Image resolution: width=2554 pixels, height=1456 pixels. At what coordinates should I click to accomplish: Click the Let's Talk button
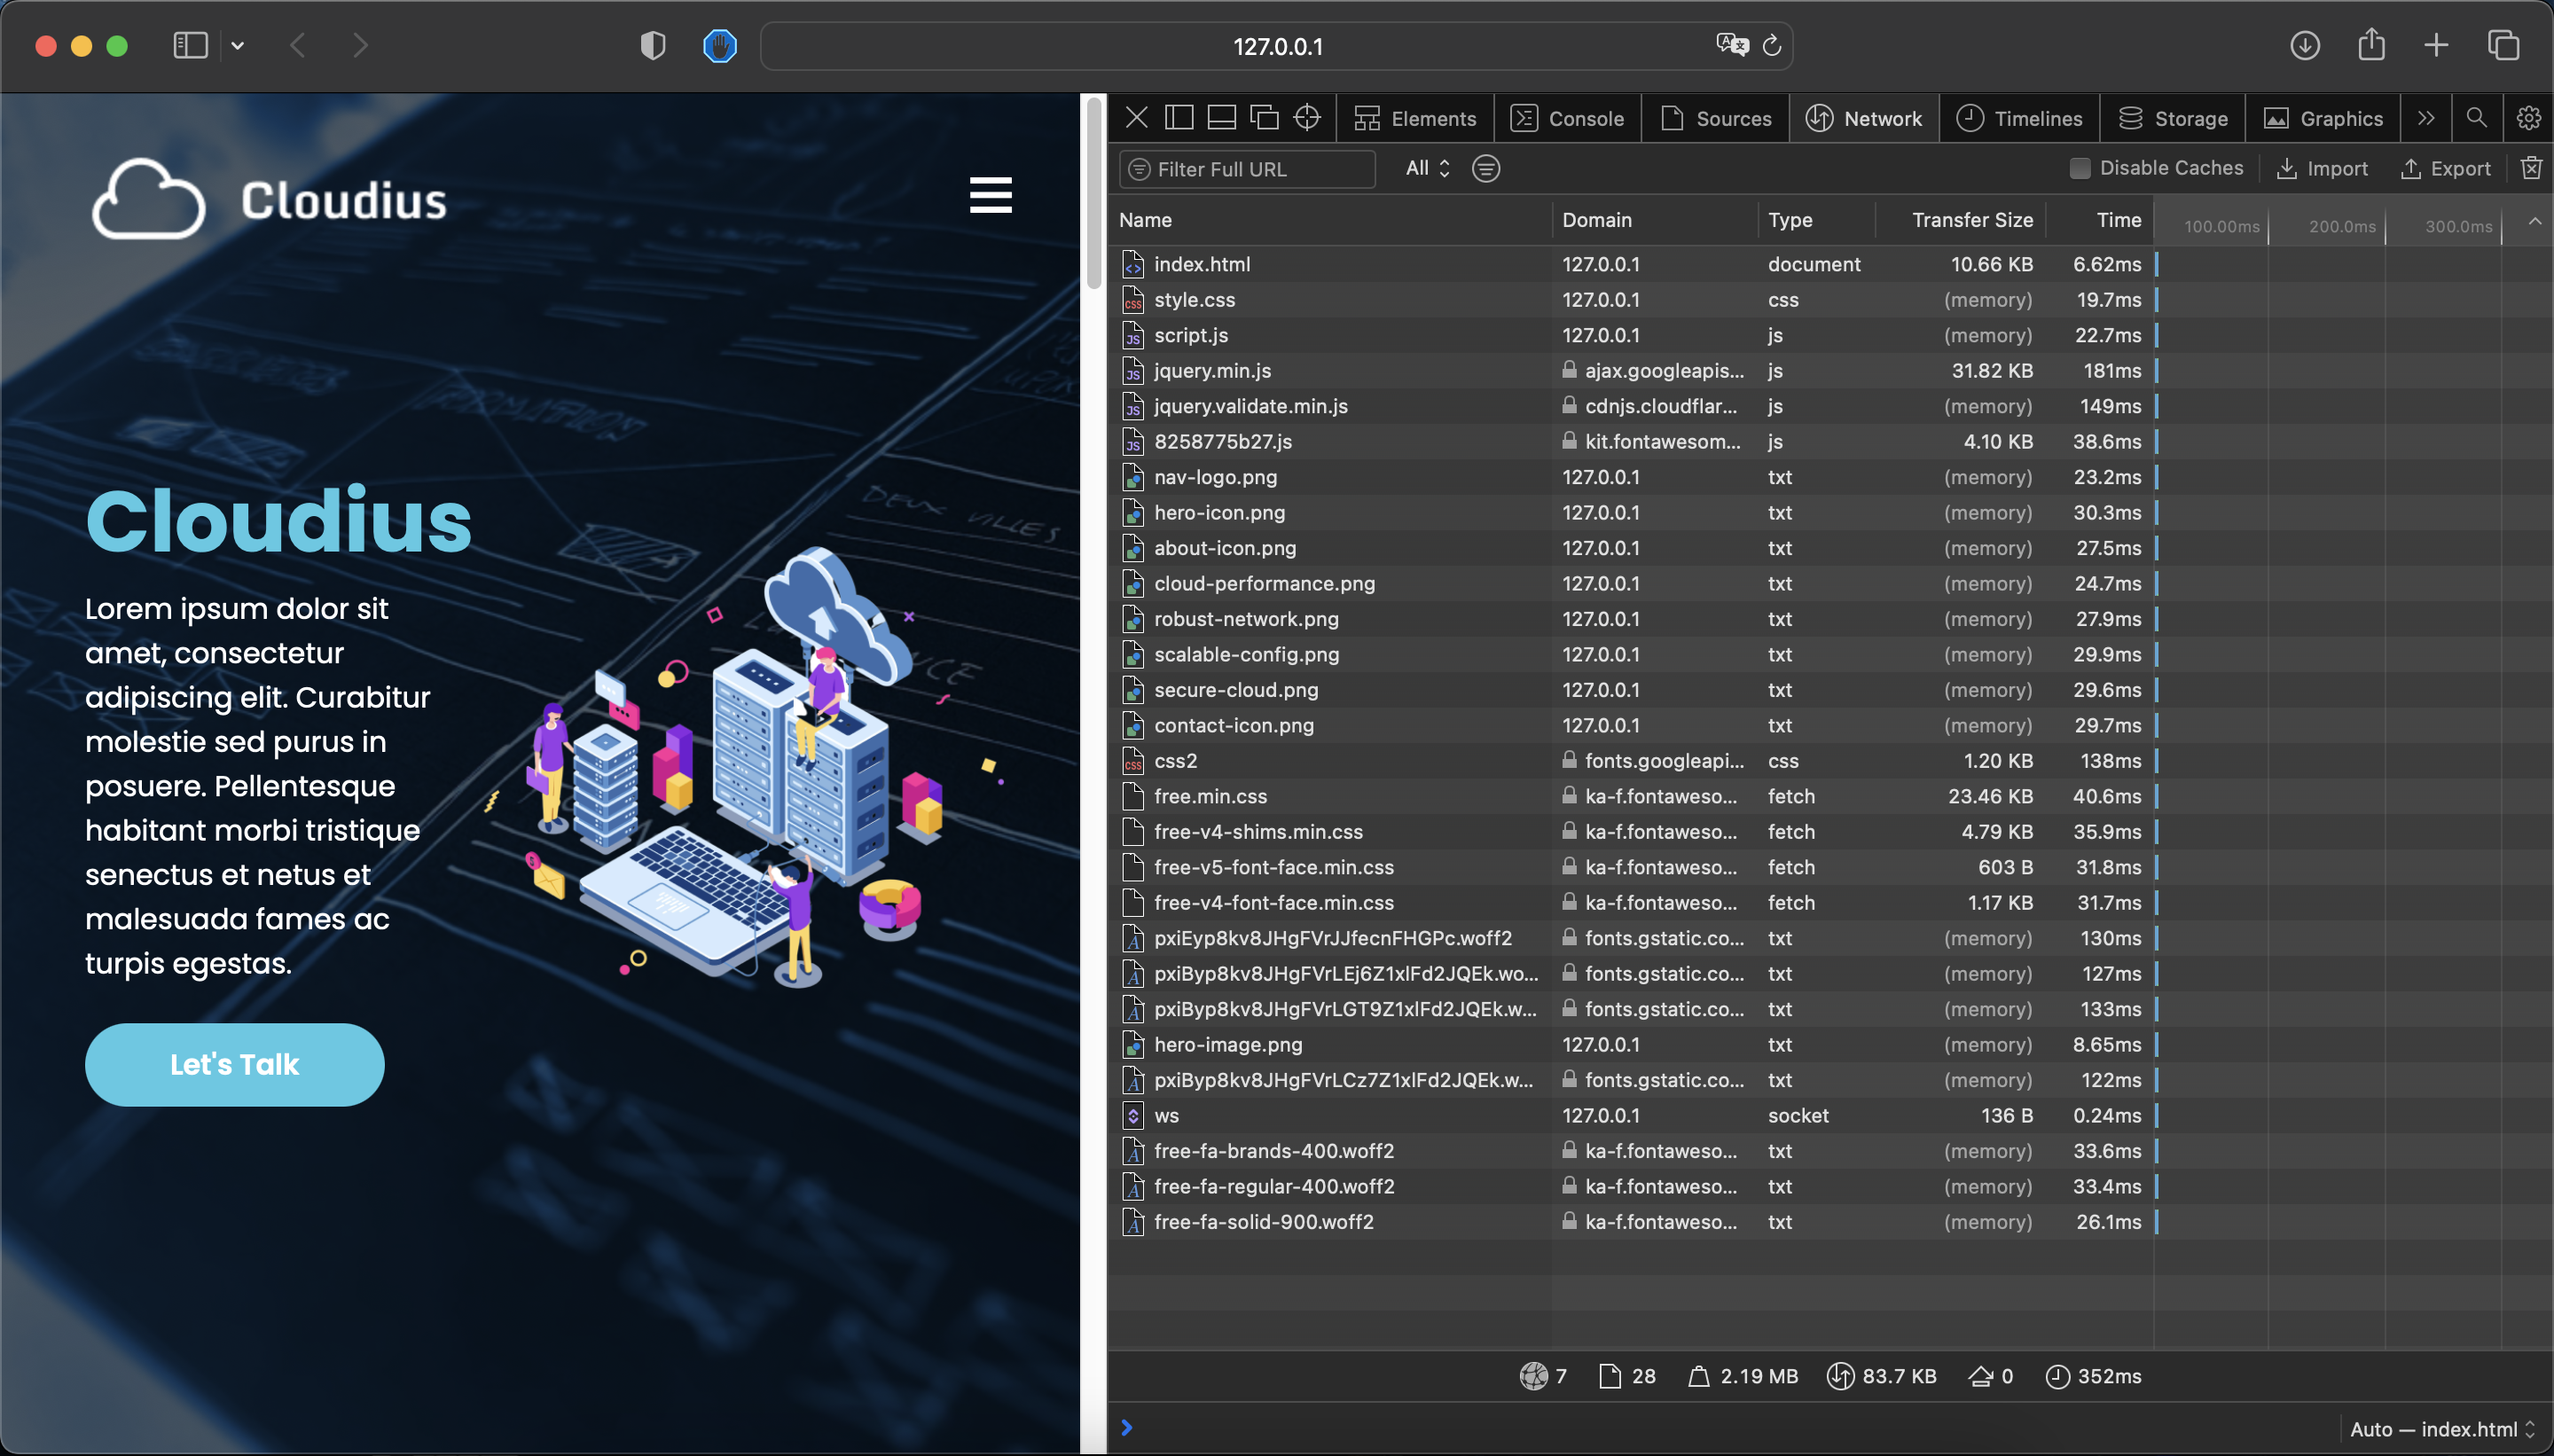coord(235,1064)
